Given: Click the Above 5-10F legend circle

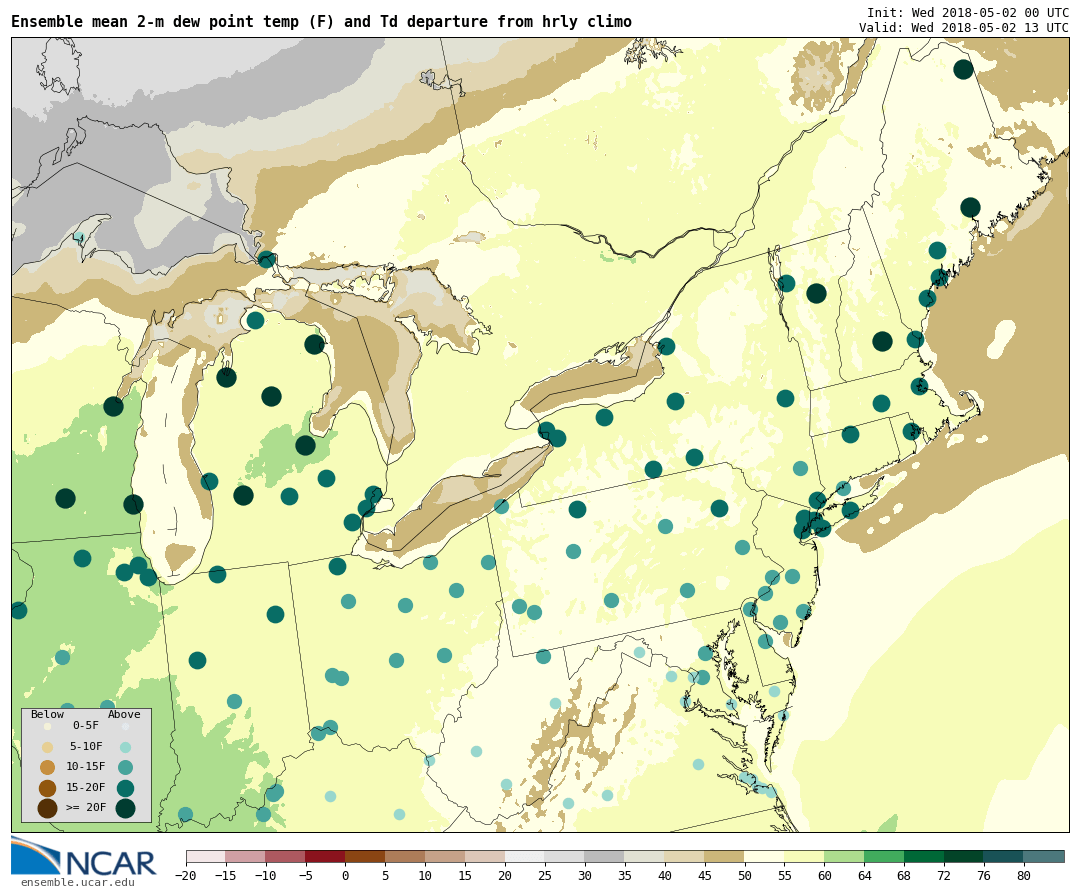Looking at the screenshot, I should tap(125, 747).
